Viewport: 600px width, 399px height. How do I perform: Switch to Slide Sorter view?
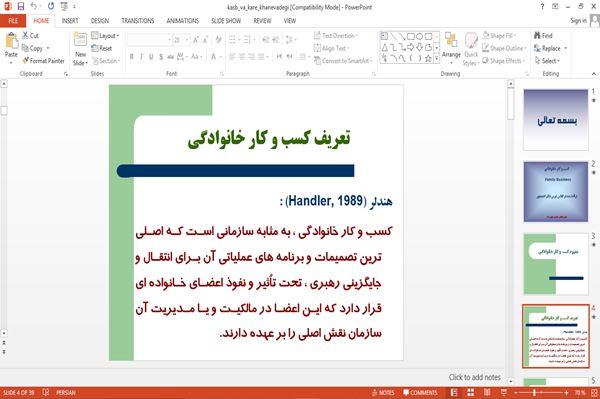[471, 392]
